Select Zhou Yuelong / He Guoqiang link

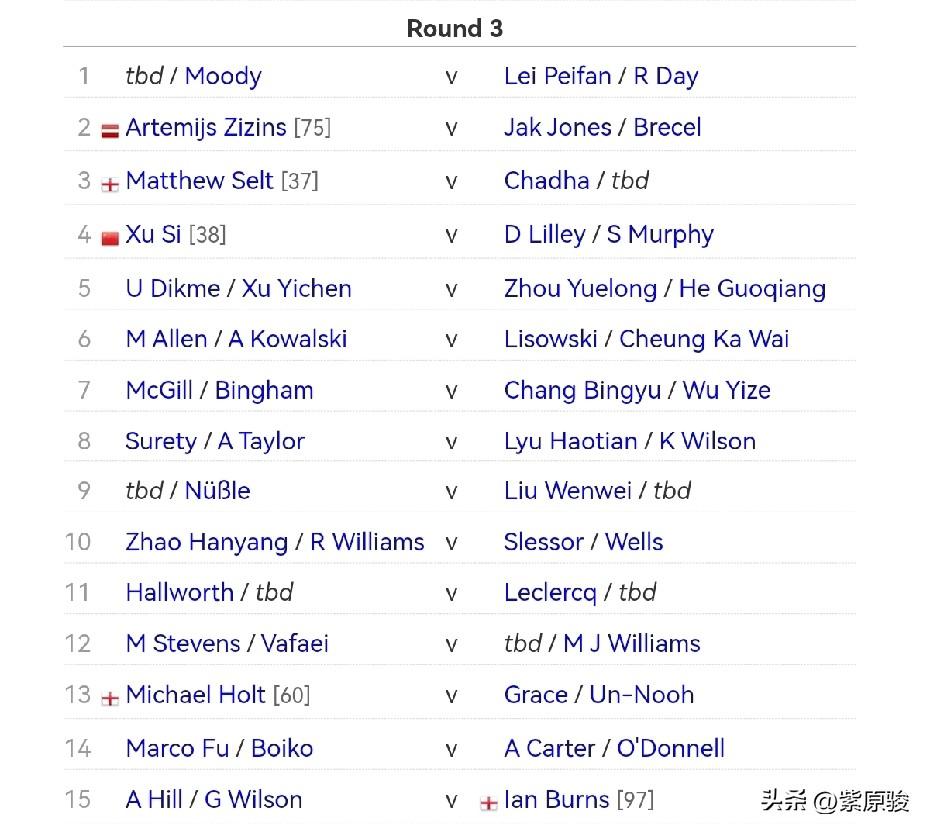point(665,289)
